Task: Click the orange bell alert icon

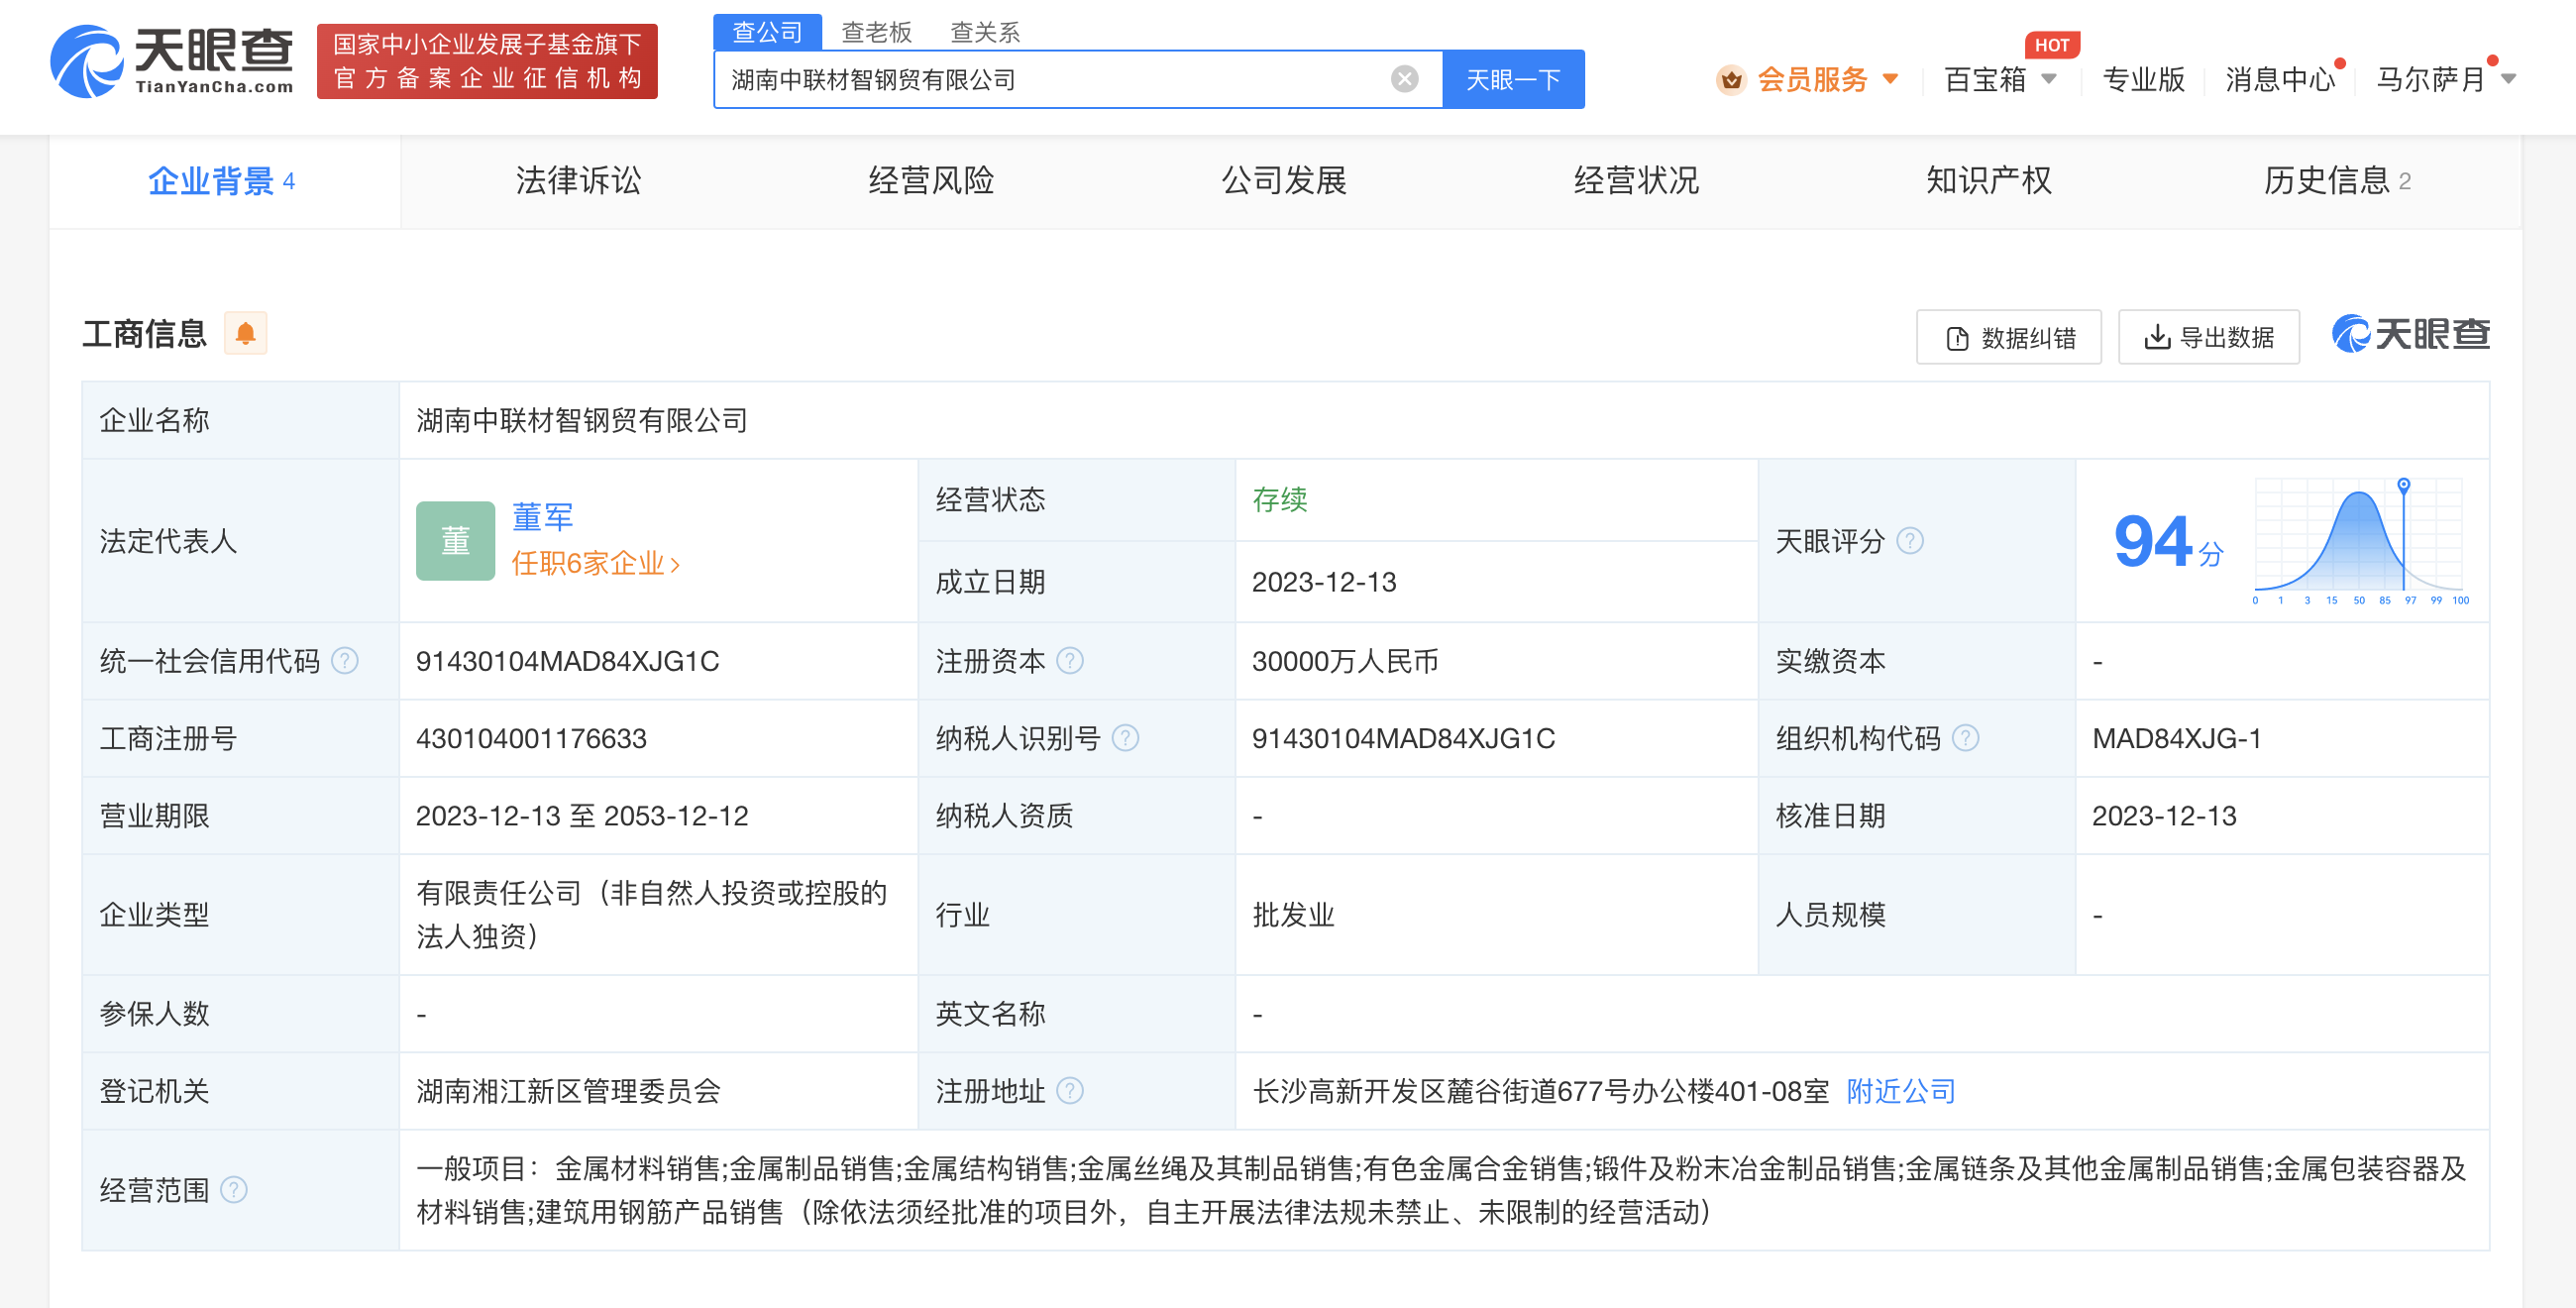Action: tap(245, 334)
